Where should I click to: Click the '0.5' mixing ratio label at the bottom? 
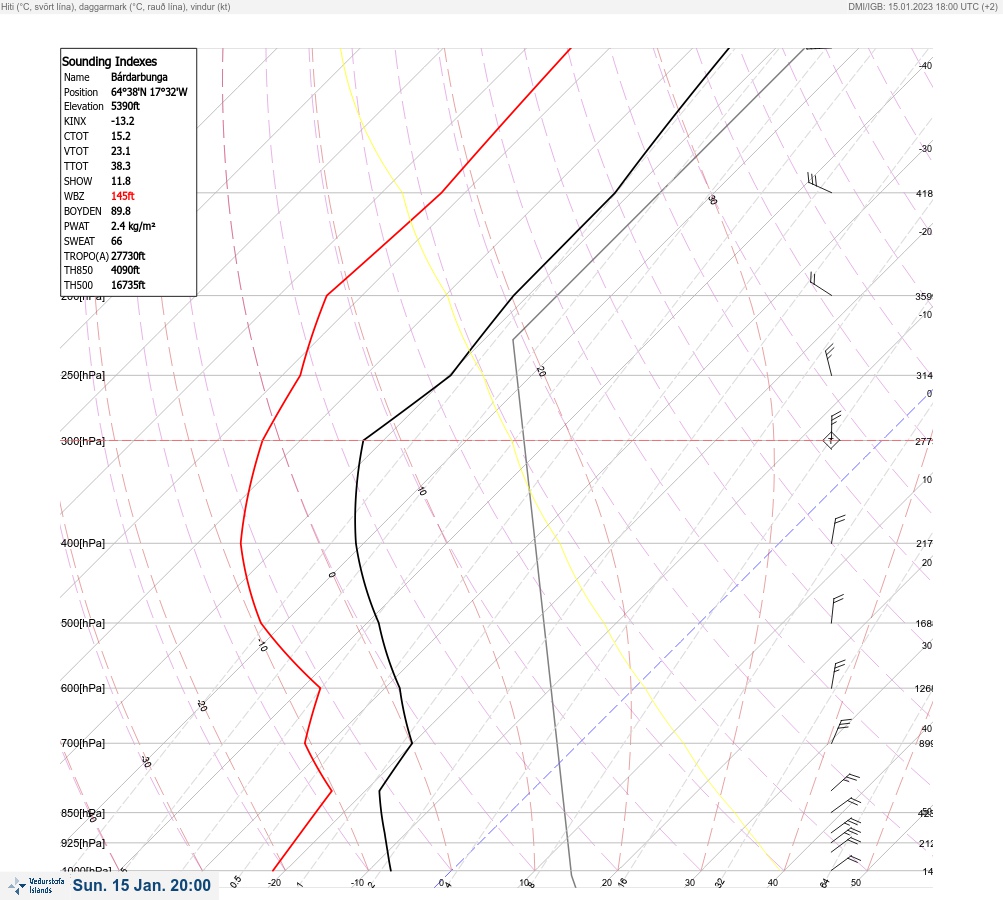(x=236, y=881)
